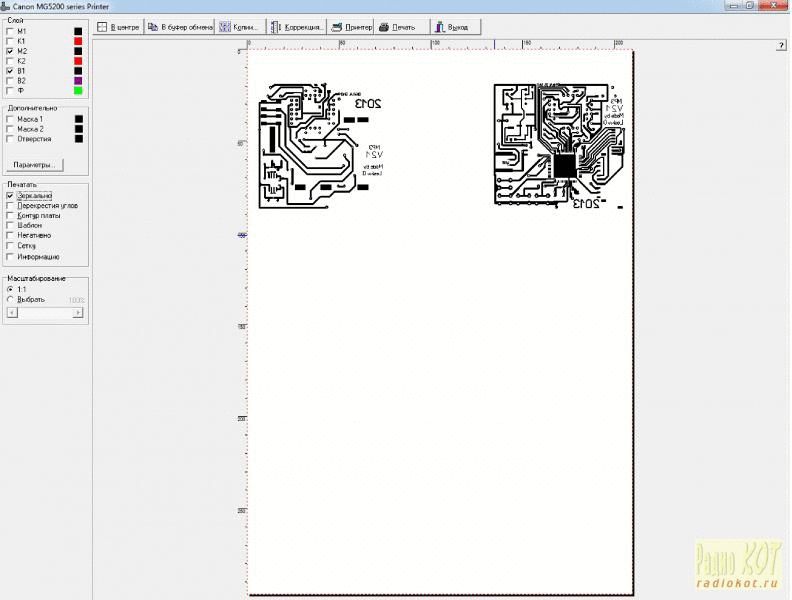Uncheck the В1 layer checkbox
This screenshot has height=600, width=792.
click(x=10, y=71)
